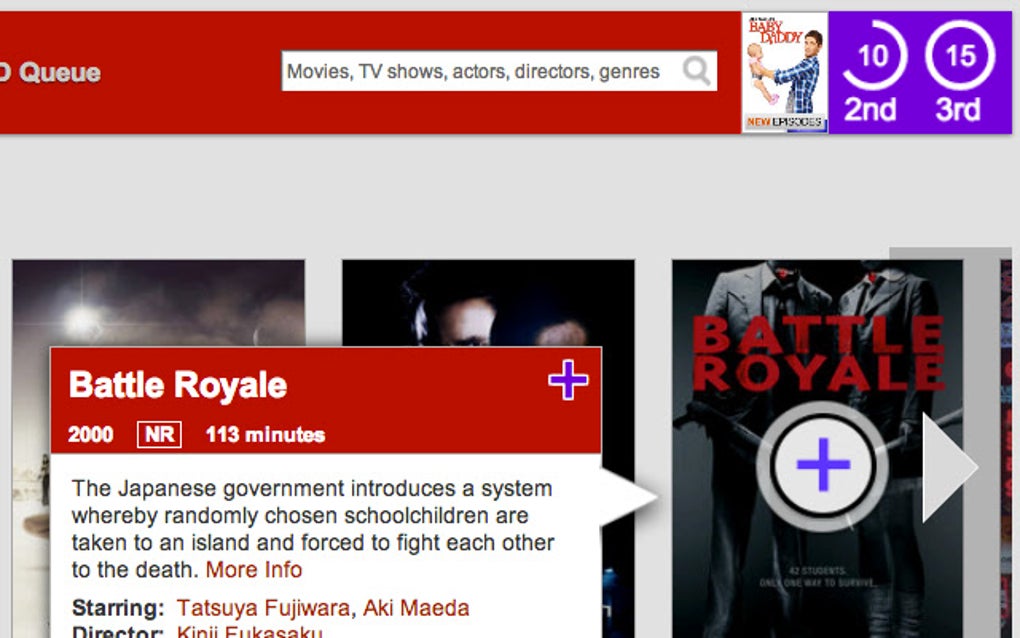The width and height of the screenshot is (1020, 638).
Task: Focus the Movies, TV shows search field
Action: [499, 71]
